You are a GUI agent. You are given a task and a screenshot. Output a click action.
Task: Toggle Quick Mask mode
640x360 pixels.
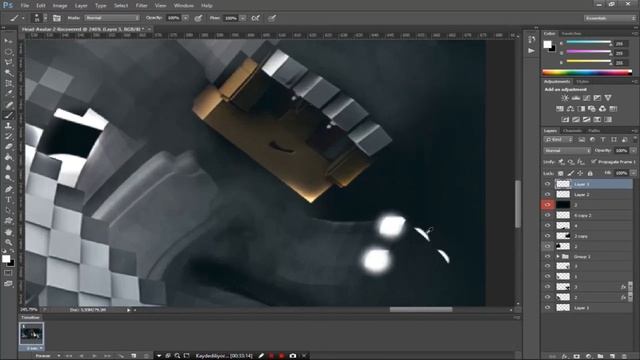point(8,273)
